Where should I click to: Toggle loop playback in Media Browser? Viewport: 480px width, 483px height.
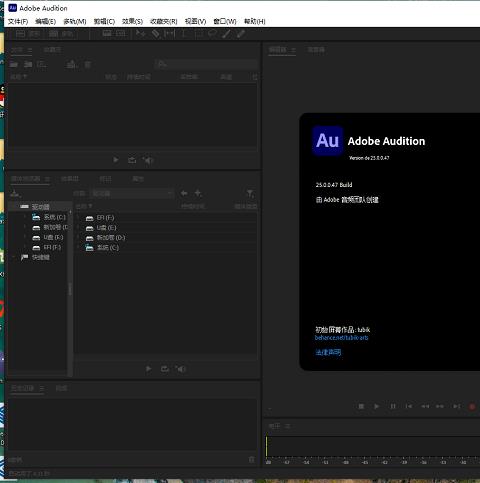tap(165, 369)
